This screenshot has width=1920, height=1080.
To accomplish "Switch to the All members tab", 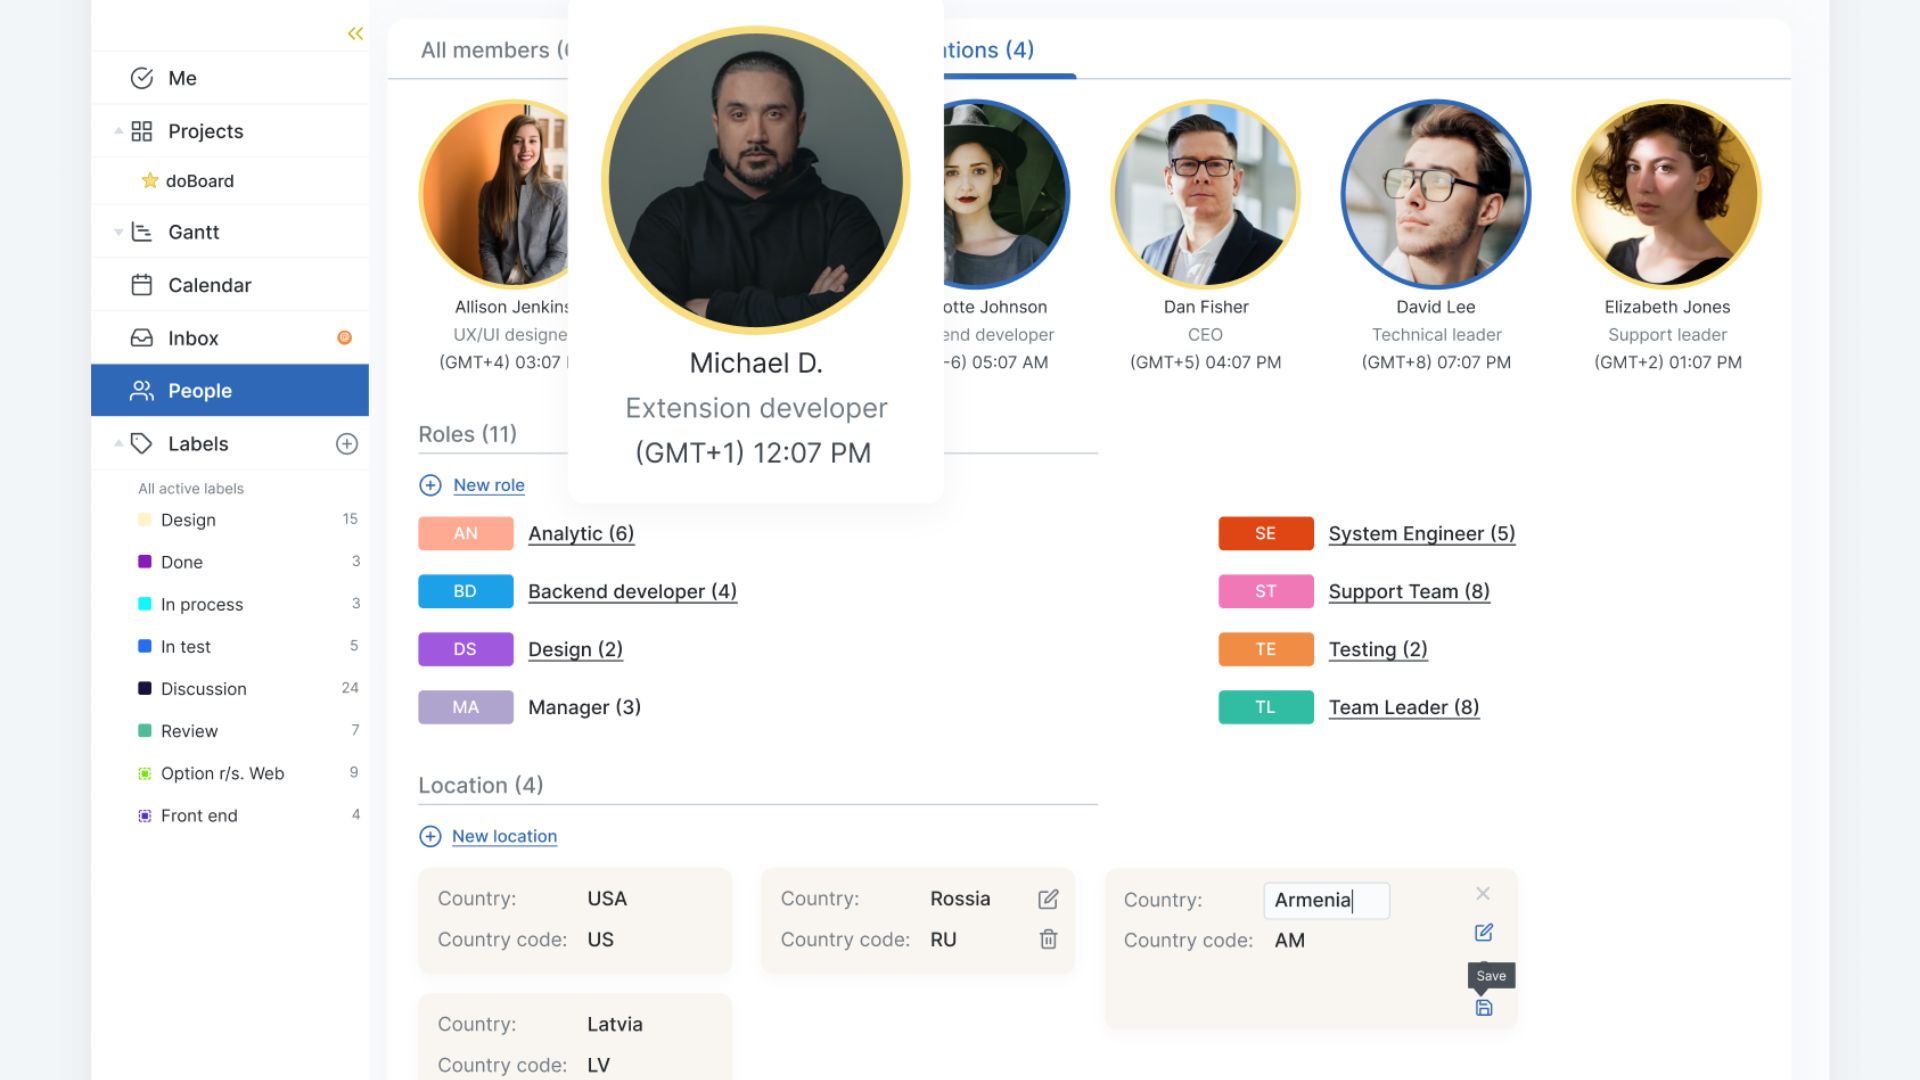I will [x=487, y=50].
